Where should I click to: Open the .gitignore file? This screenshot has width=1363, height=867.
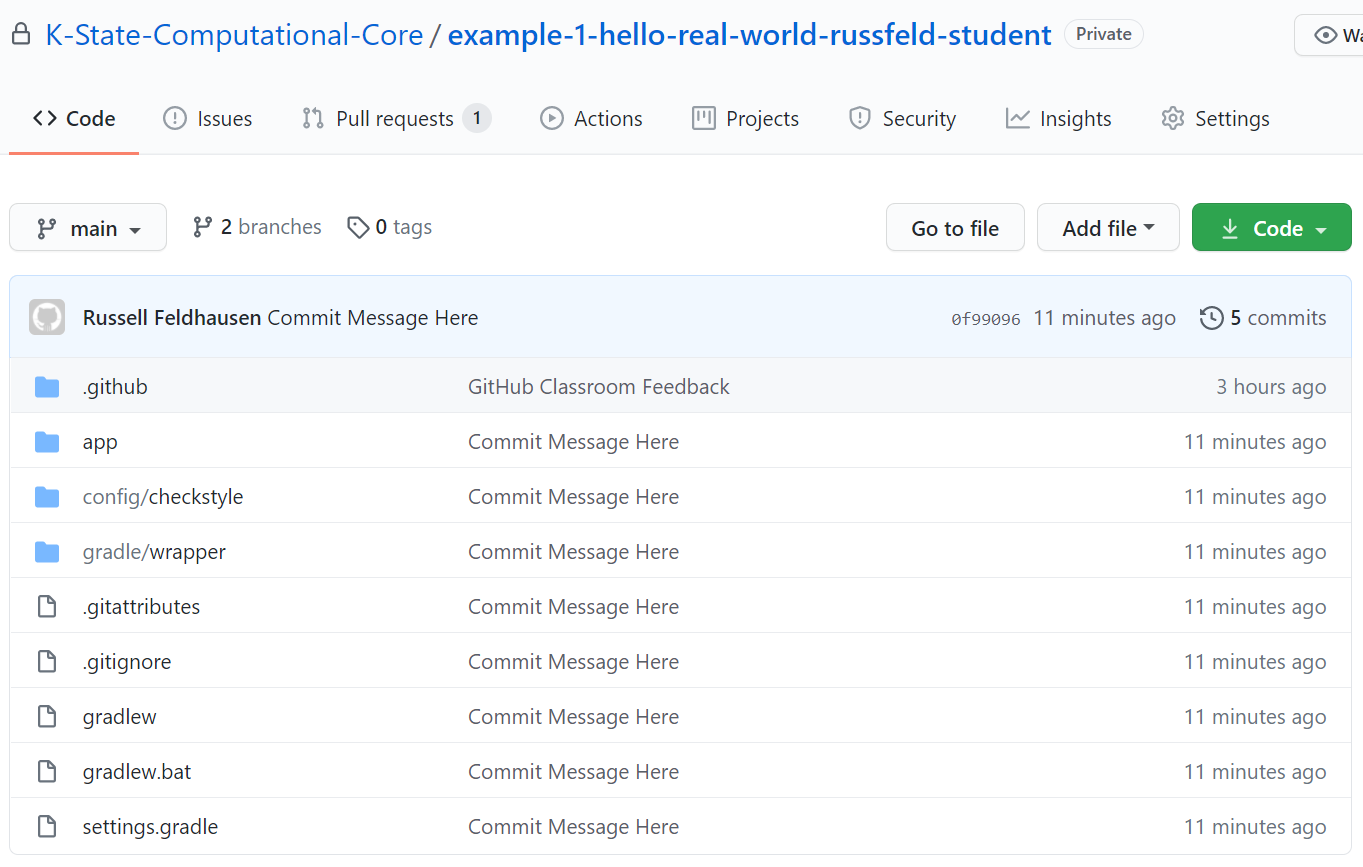tap(127, 662)
